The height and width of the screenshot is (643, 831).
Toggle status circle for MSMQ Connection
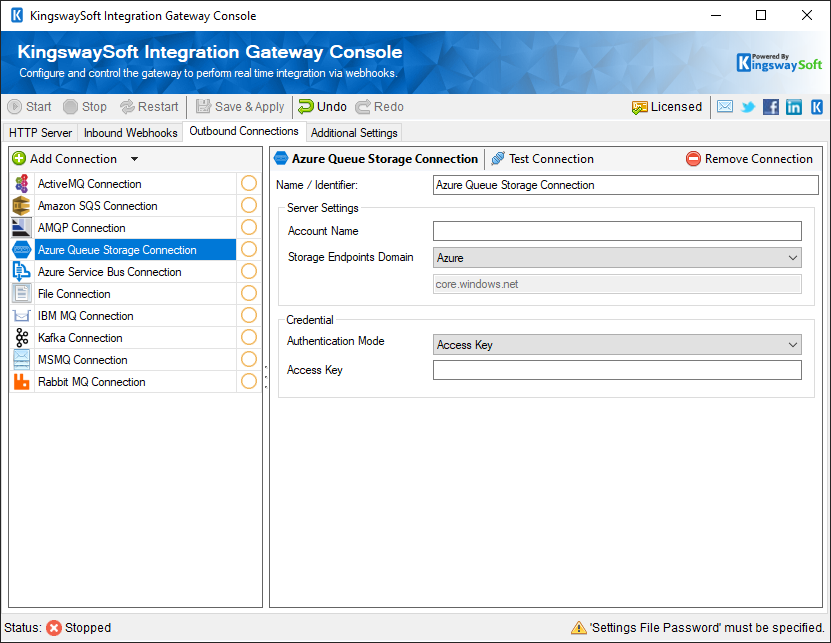249,359
